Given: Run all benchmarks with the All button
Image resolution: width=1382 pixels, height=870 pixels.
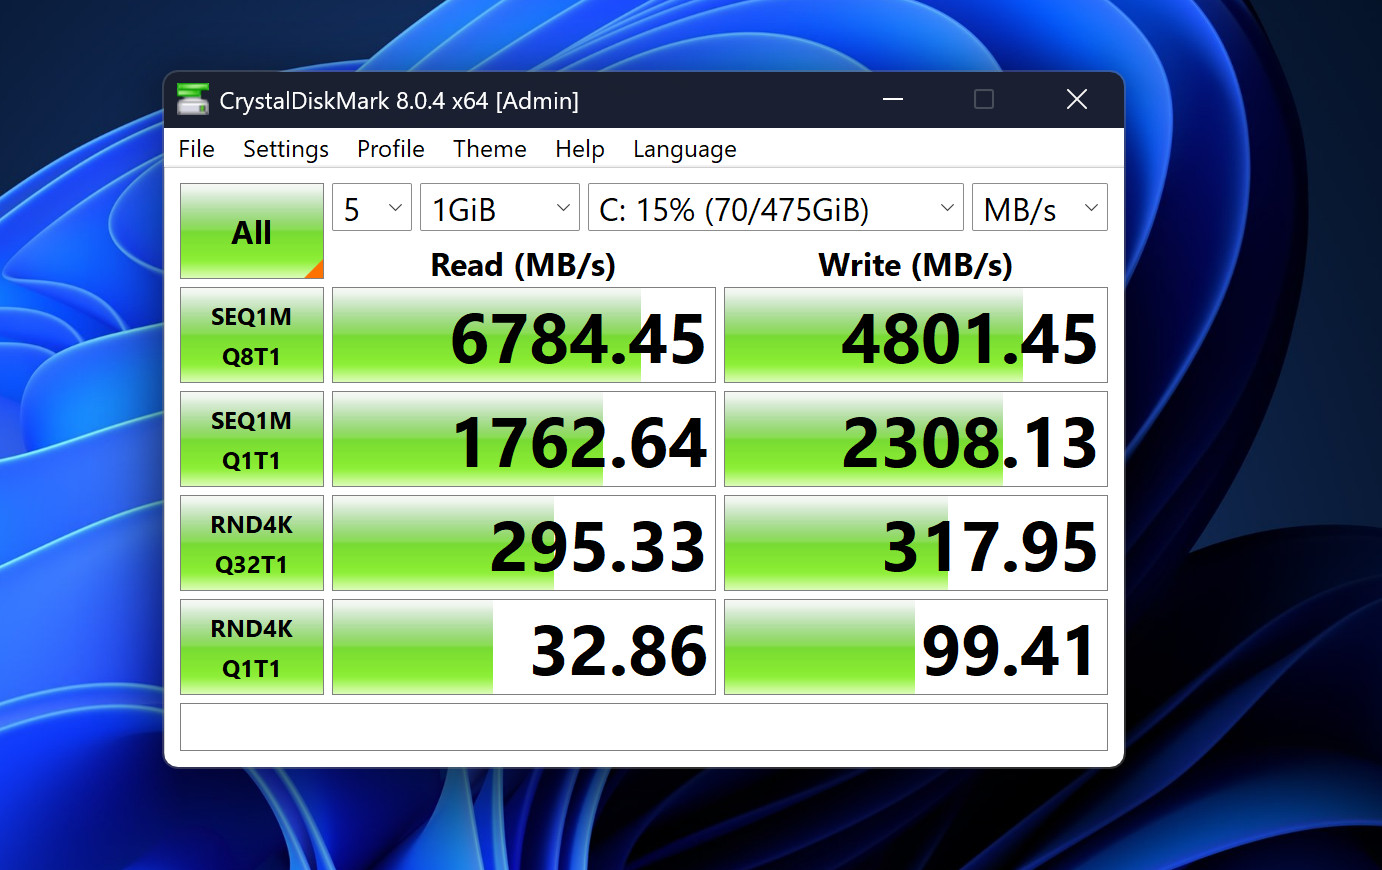Looking at the screenshot, I should (x=252, y=231).
